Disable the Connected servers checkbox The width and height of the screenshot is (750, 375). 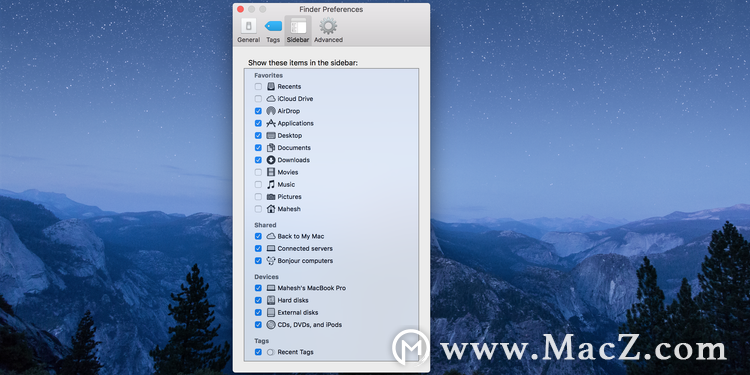[258, 249]
